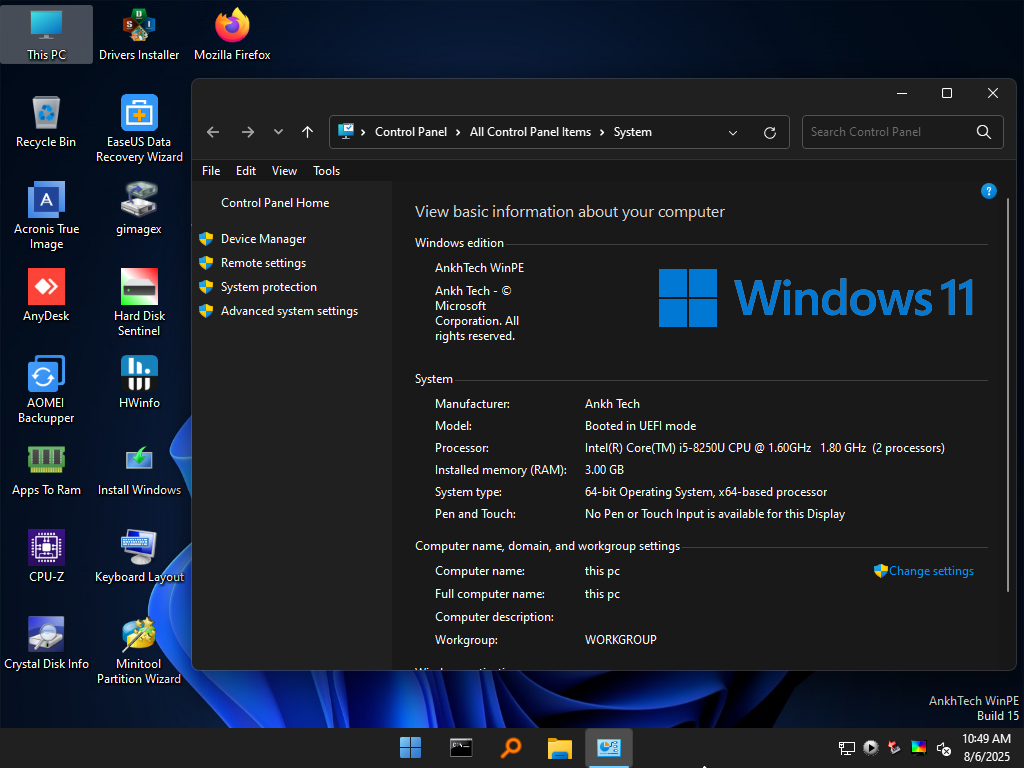This screenshot has width=1024, height=768.
Task: Open the File menu
Action: coord(211,171)
